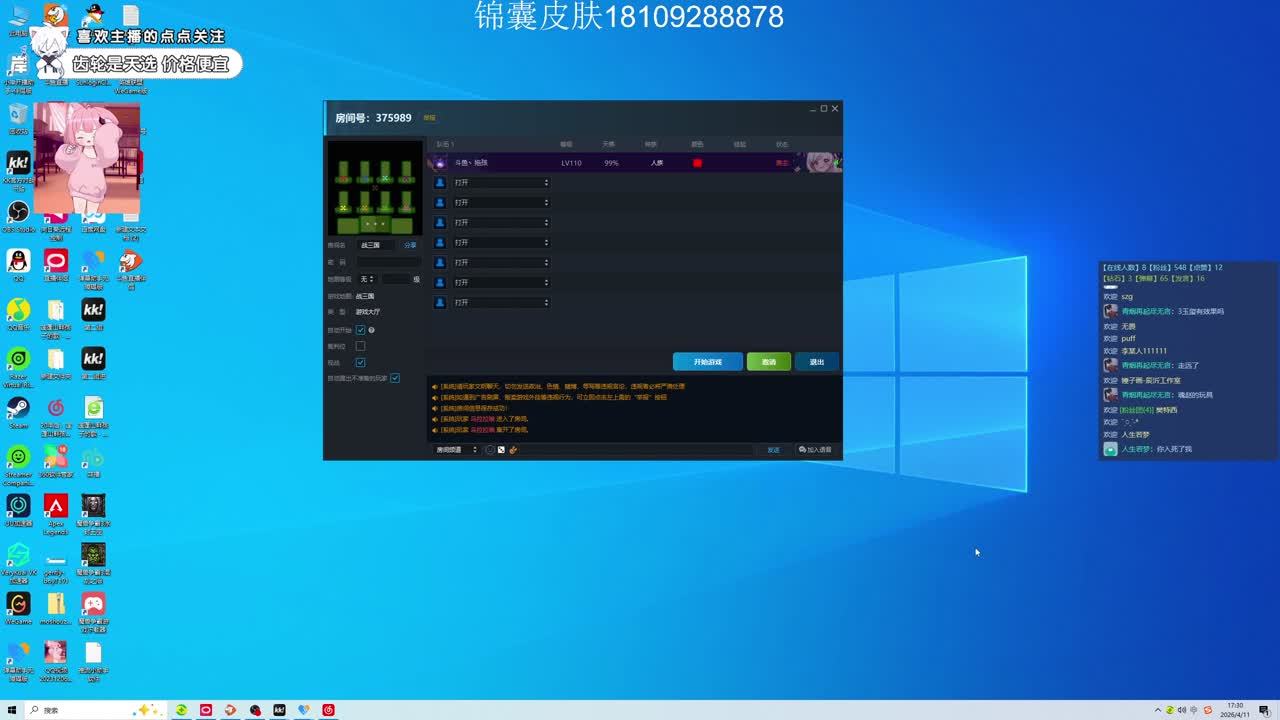The height and width of the screenshot is (720, 1280).
Task: Toggle auto-kick unprepared players checkbox
Action: point(395,378)
